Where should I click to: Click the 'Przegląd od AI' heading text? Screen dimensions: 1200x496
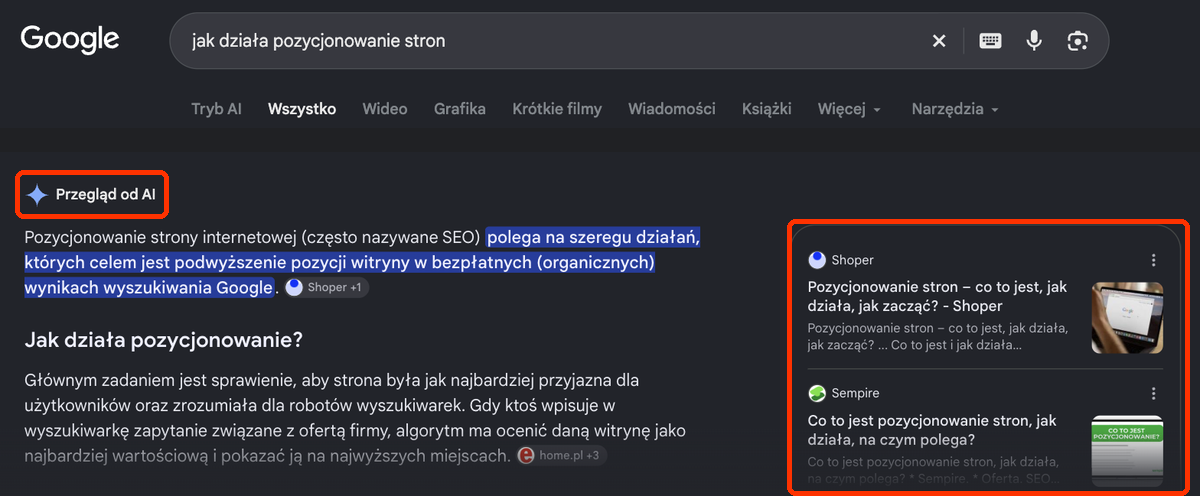(x=106, y=195)
